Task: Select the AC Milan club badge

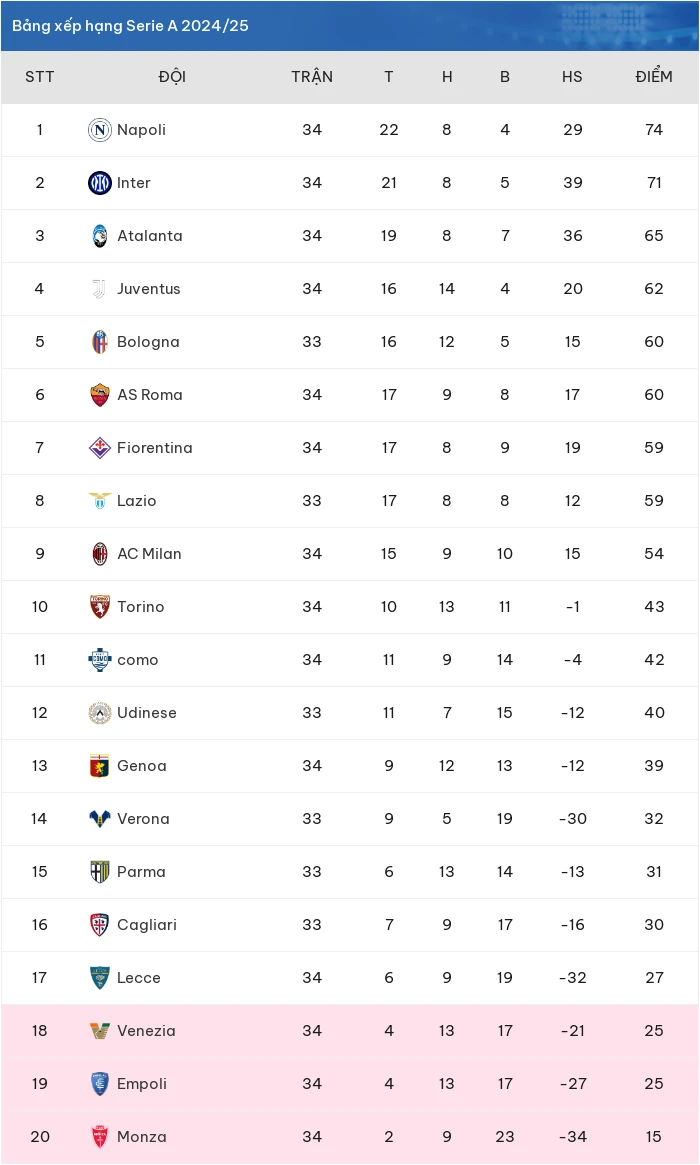Action: 100,554
